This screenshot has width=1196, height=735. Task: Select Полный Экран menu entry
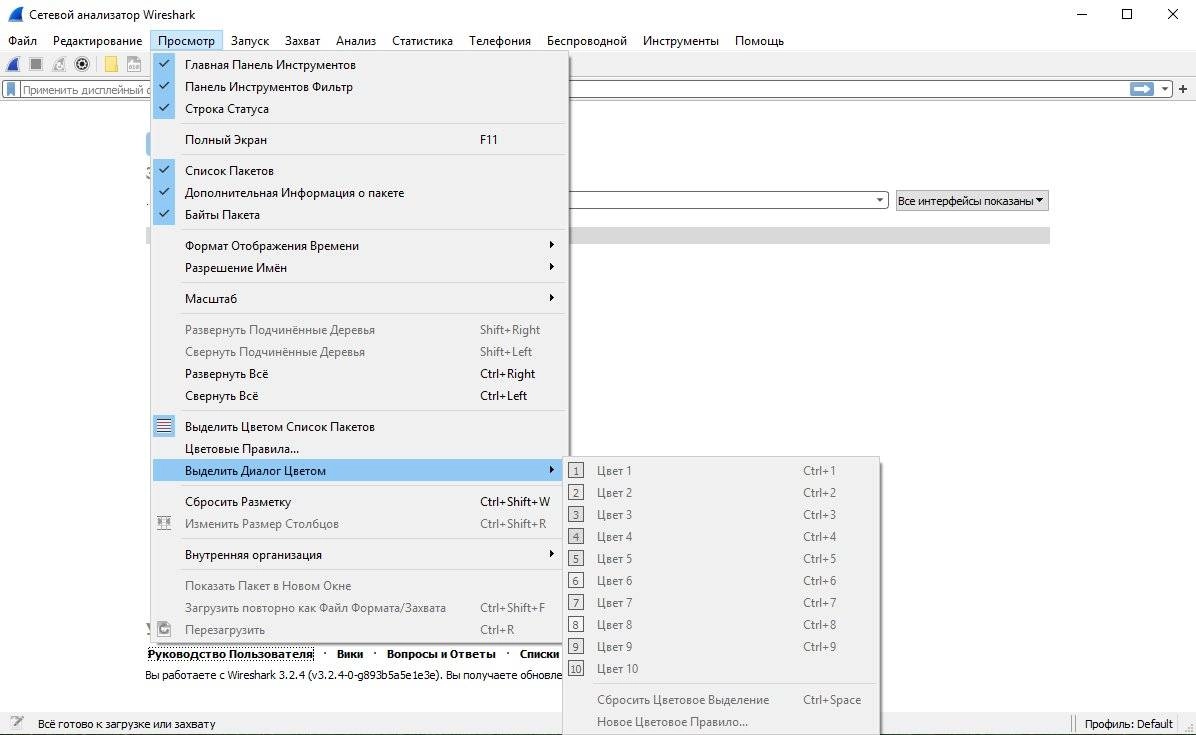coord(359,140)
